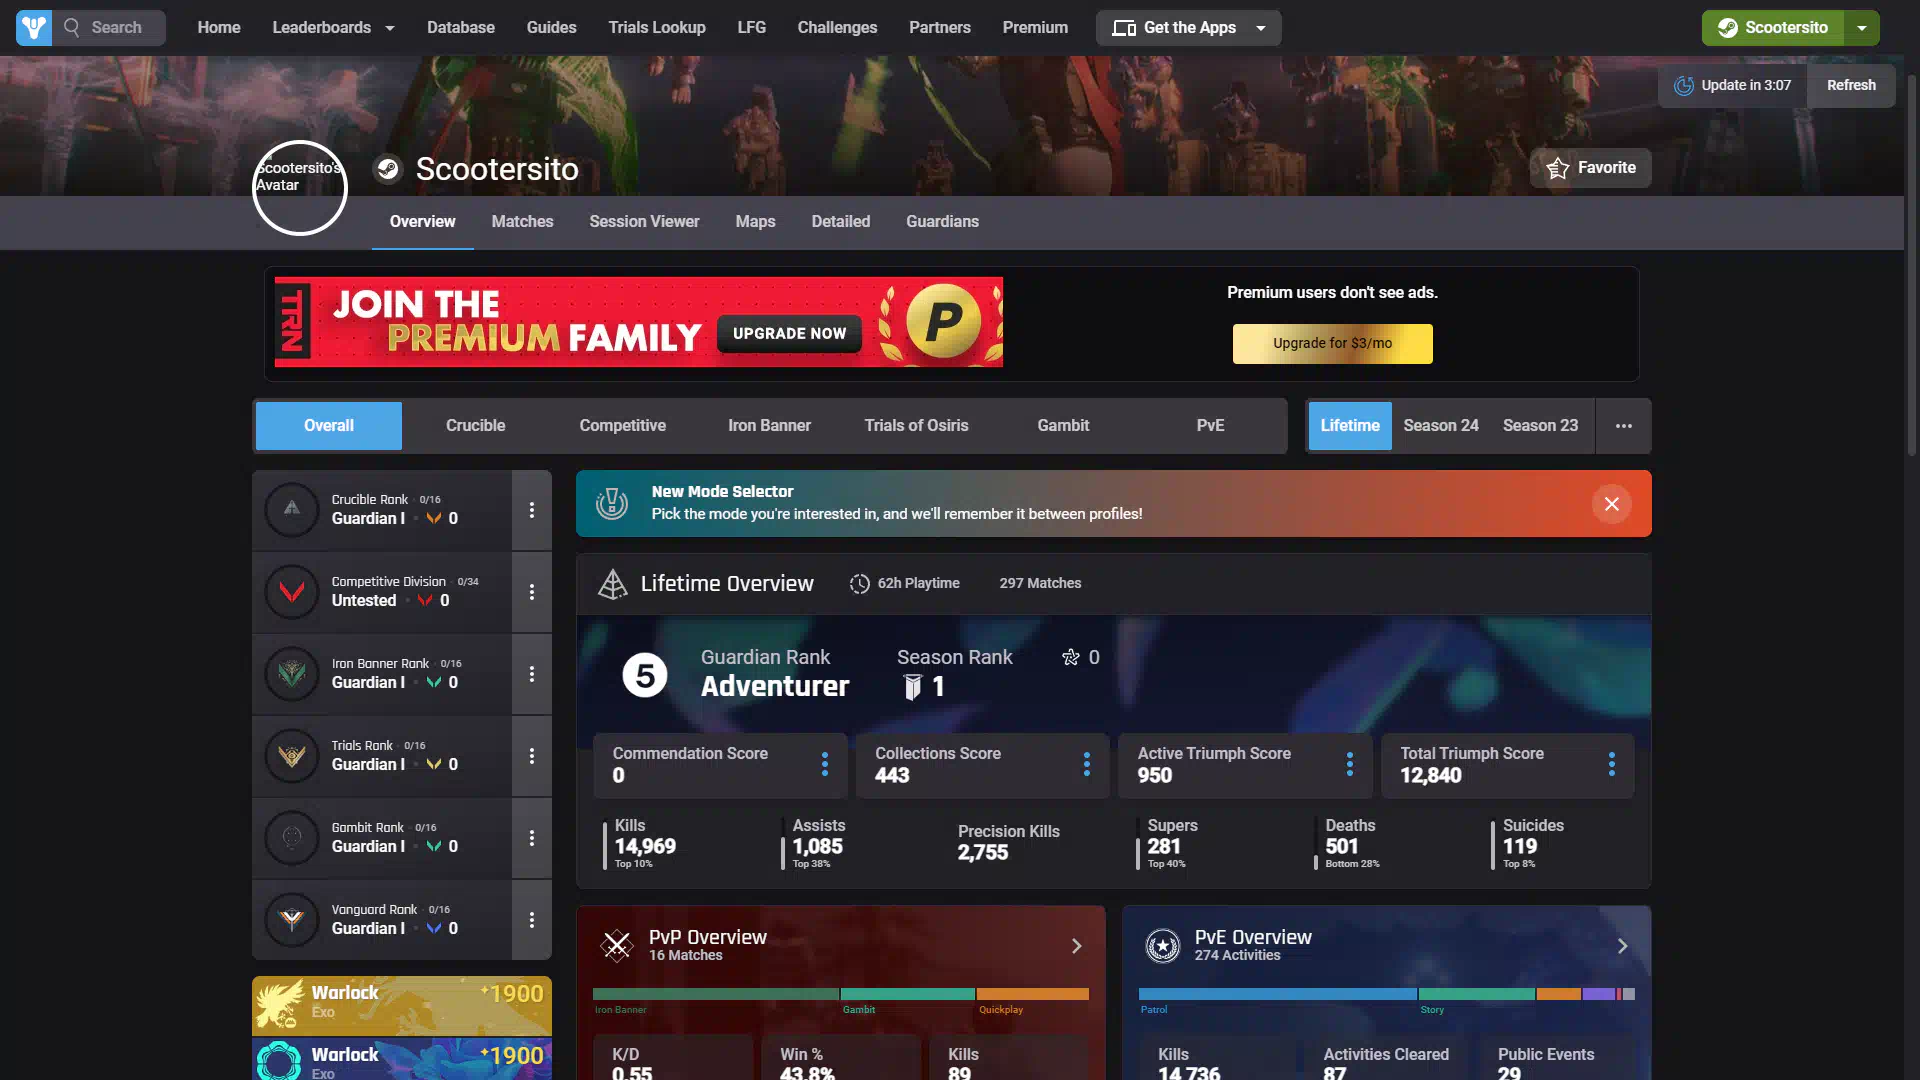
Task: Click Scootersito's avatar circle
Action: [299, 188]
